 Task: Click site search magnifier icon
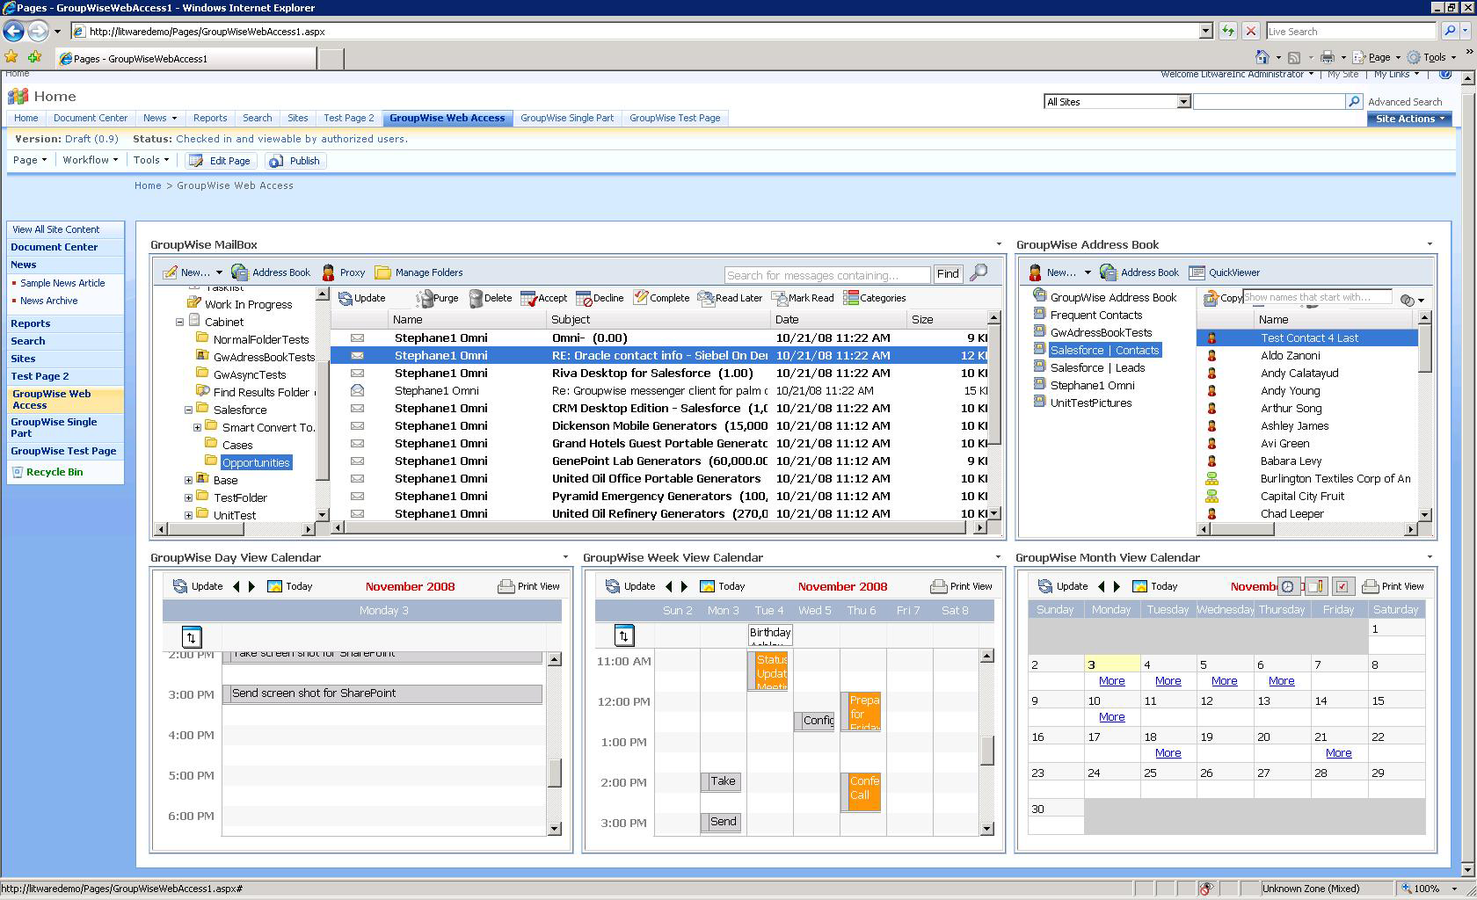click(x=1354, y=102)
